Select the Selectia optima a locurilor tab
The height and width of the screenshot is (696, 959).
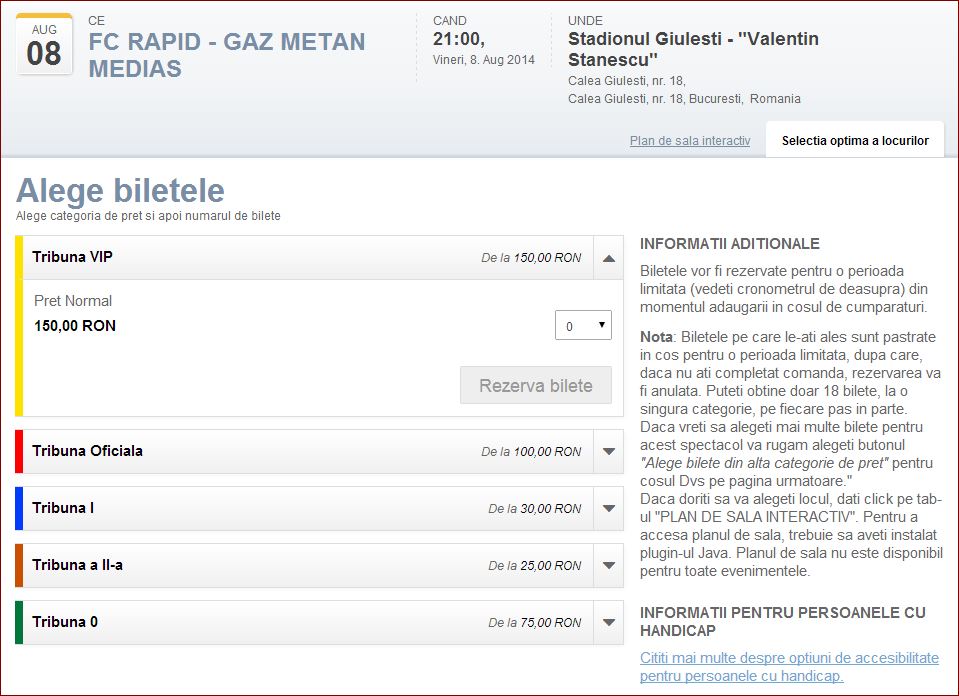855,141
